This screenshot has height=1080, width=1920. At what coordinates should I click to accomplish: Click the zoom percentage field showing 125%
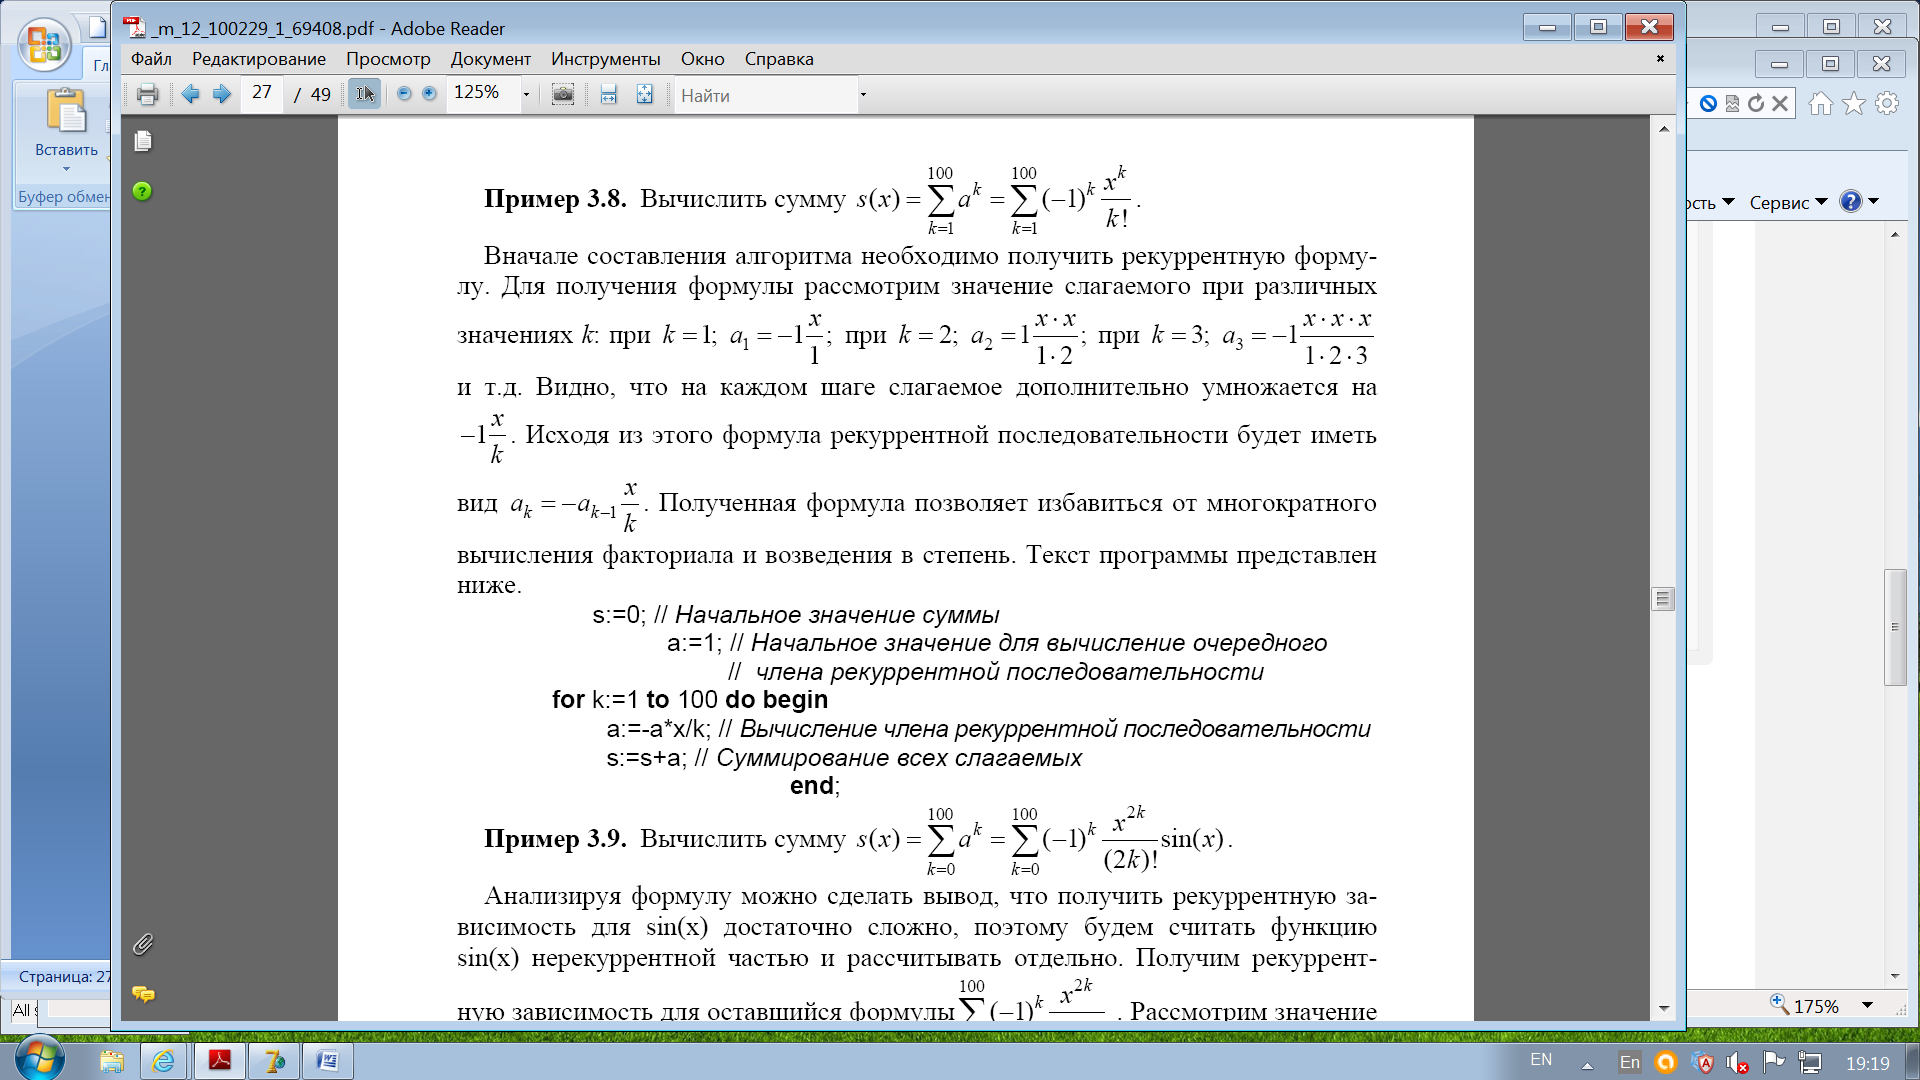483,93
